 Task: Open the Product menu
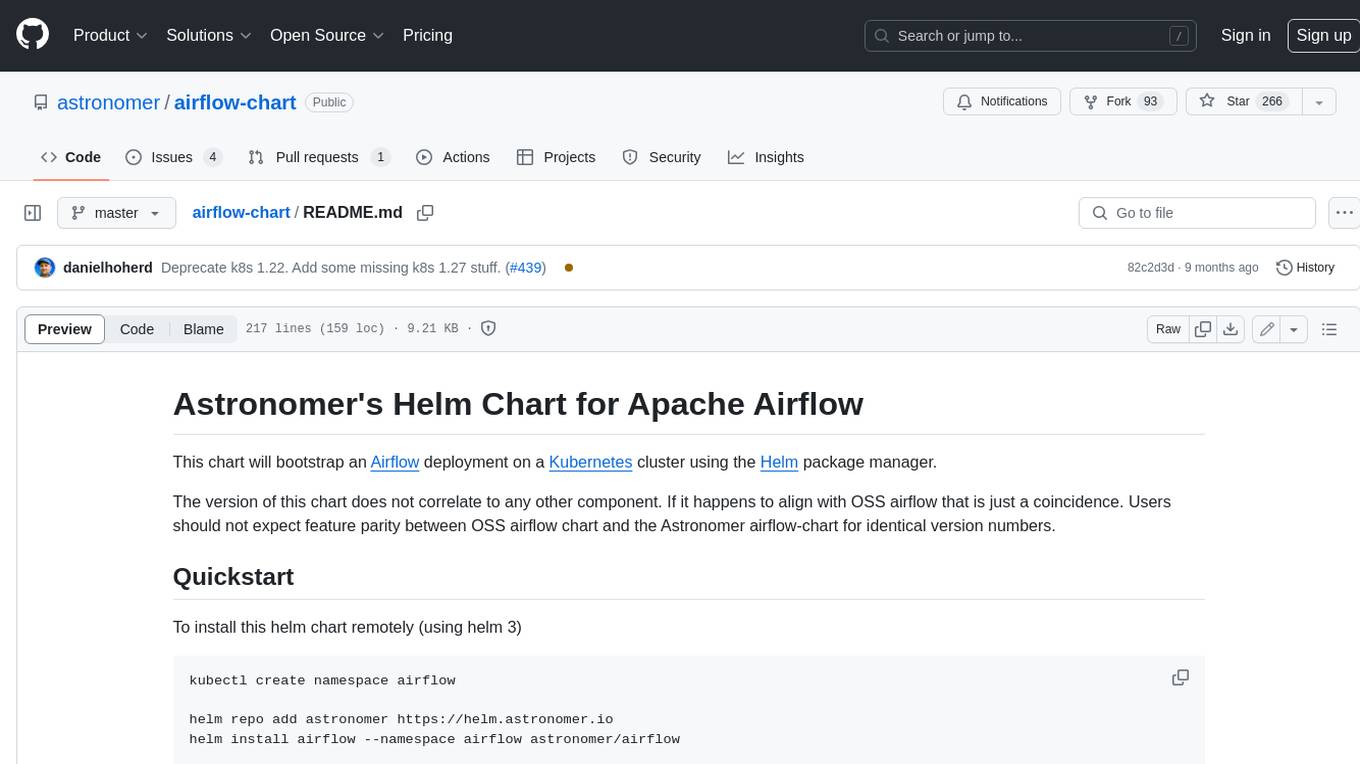[110, 35]
